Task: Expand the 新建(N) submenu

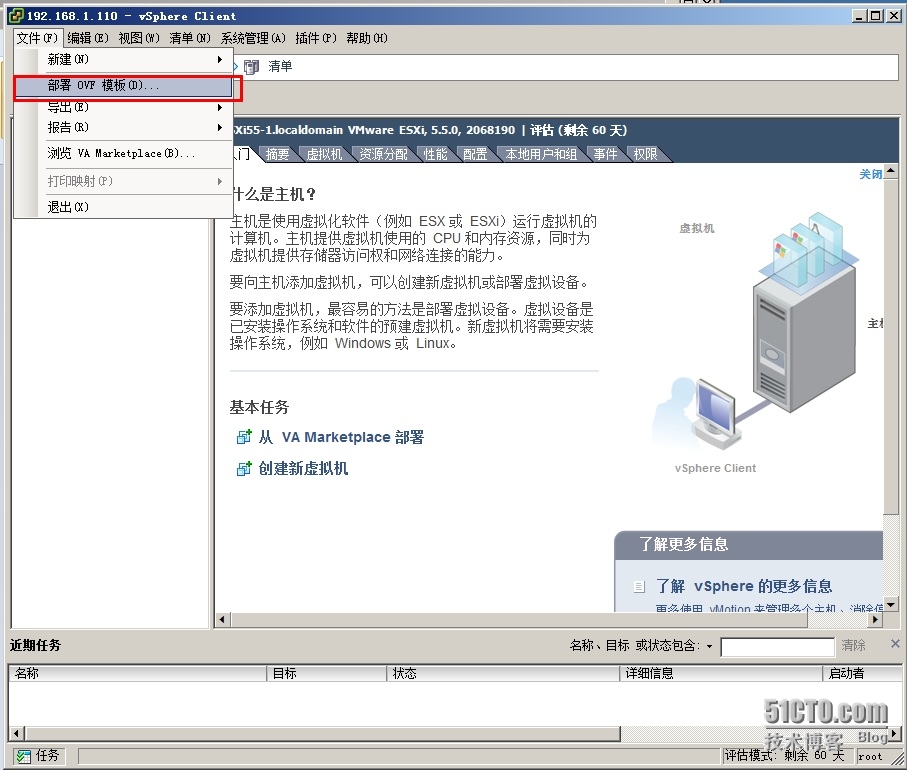Action: click(x=123, y=59)
